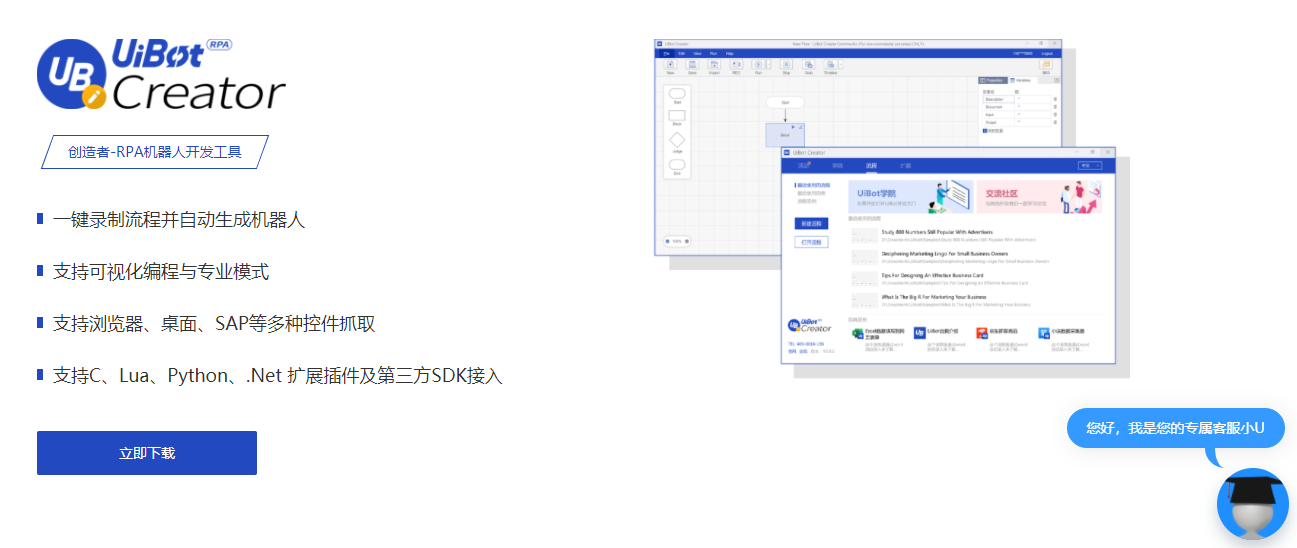Open the 学院 tab in the front UiBot window
The width and height of the screenshot is (1297, 548).
click(838, 165)
